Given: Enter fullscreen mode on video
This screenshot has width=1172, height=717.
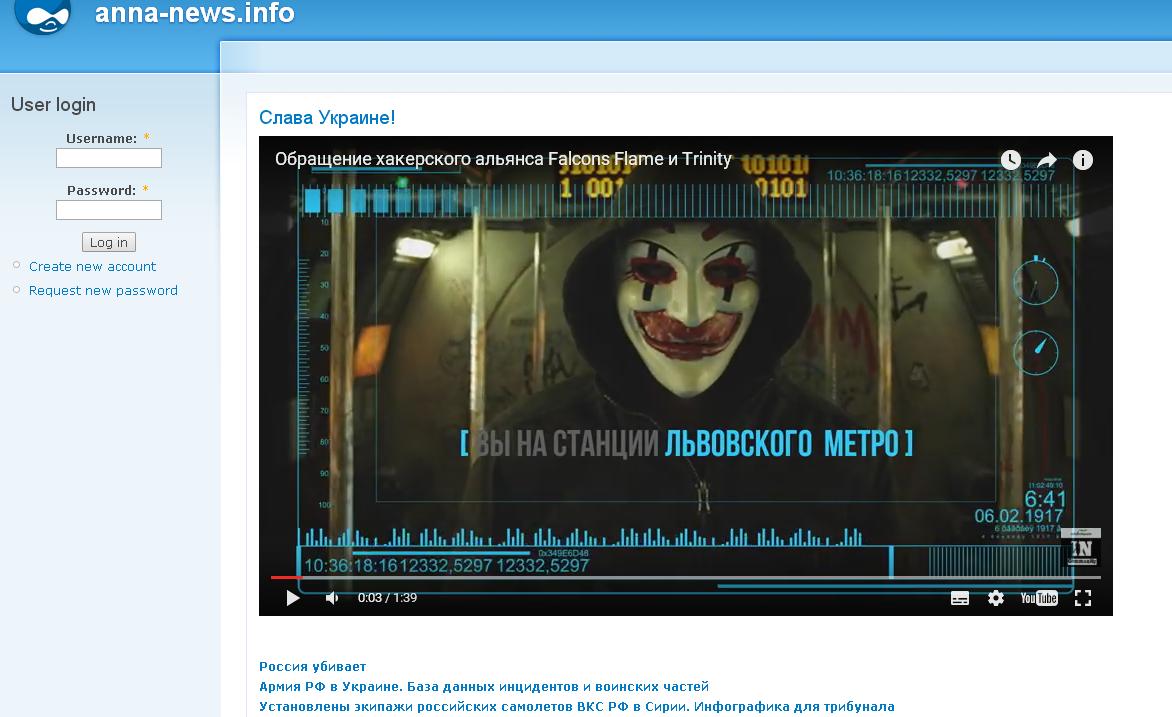Looking at the screenshot, I should coord(1082,598).
